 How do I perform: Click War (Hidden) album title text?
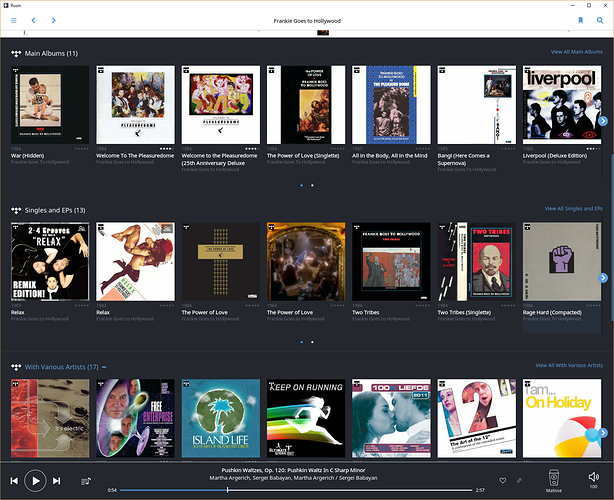(27, 155)
